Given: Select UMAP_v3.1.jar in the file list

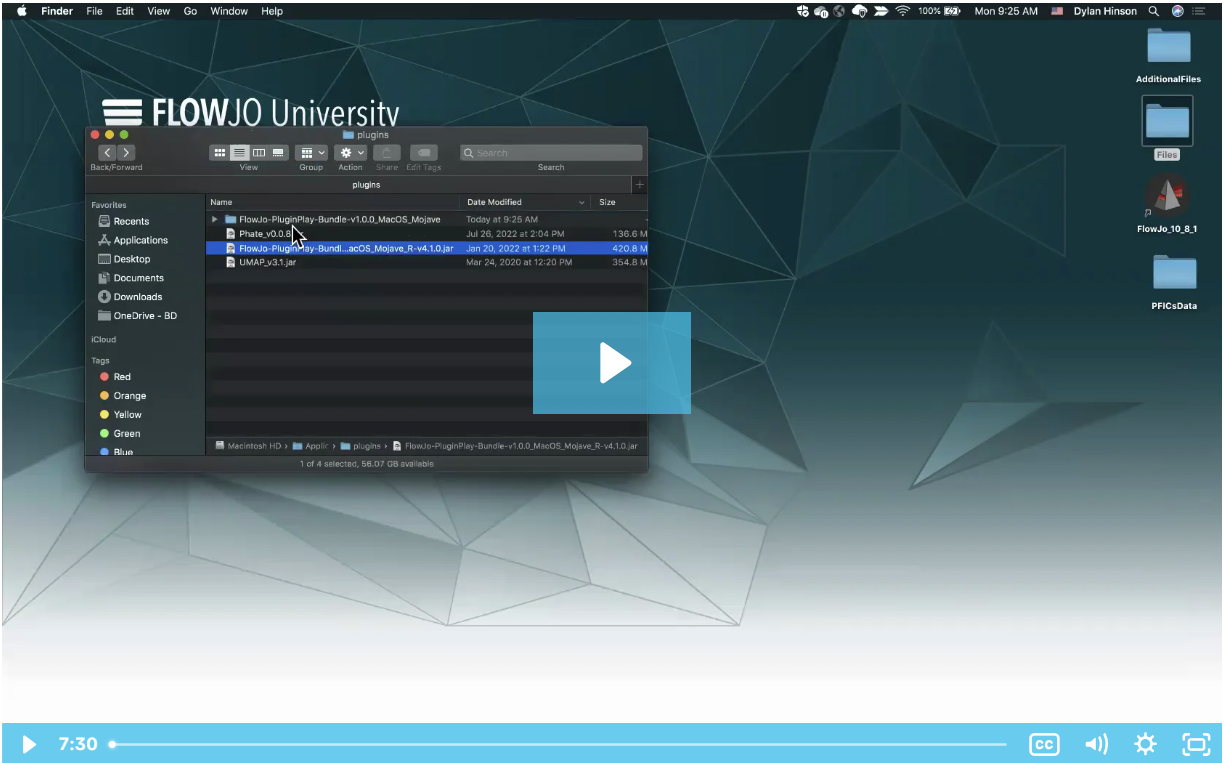Looking at the screenshot, I should 267,262.
